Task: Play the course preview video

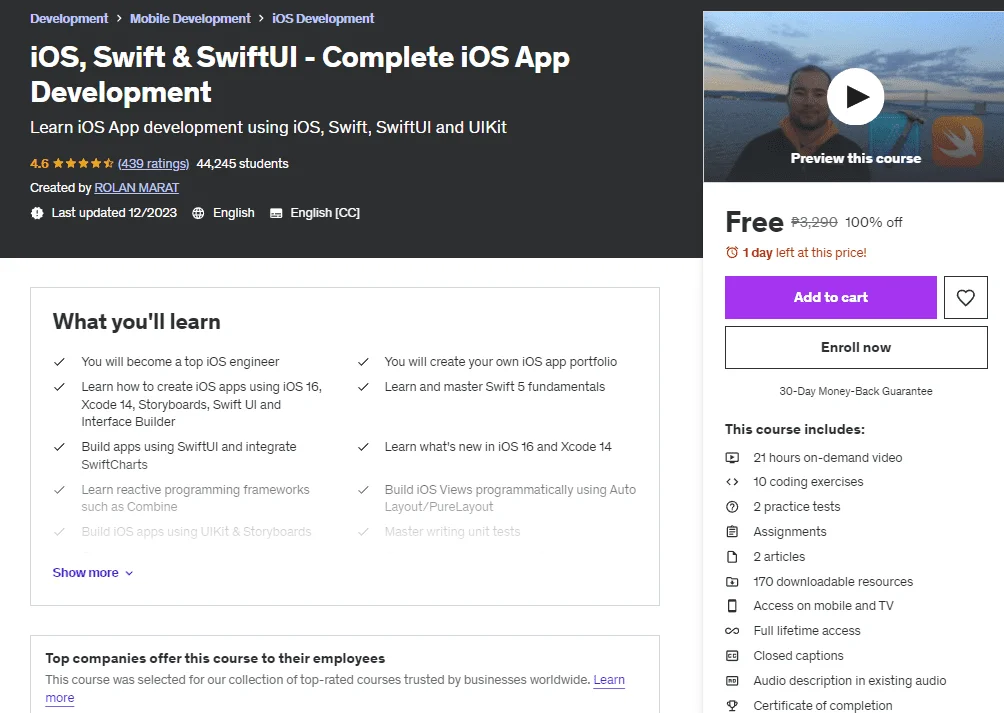Action: point(855,97)
